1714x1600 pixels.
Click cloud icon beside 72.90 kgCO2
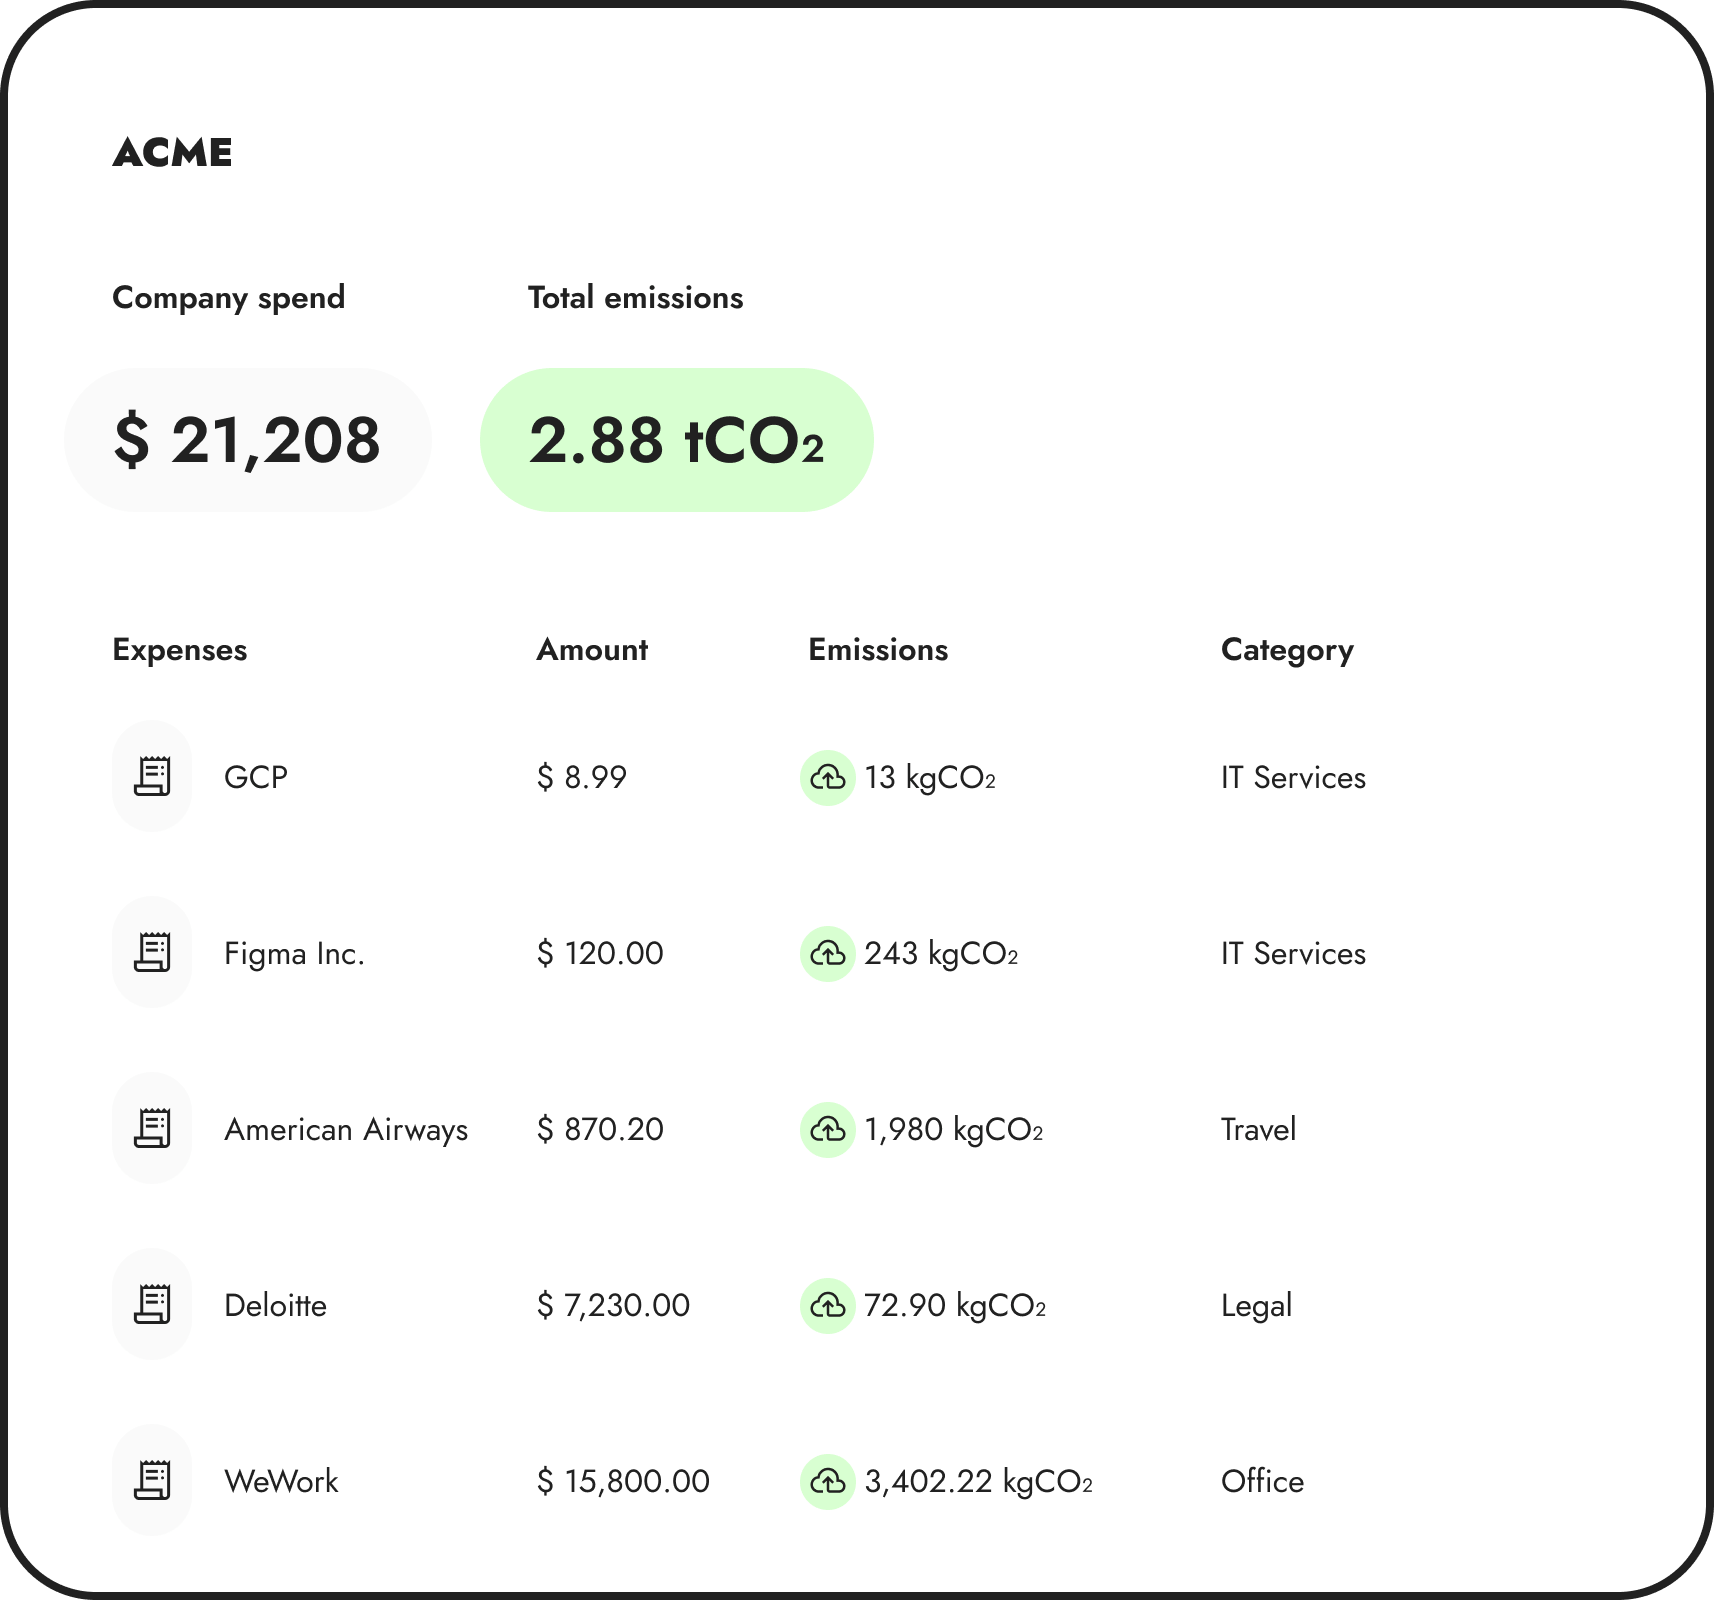tap(828, 1305)
